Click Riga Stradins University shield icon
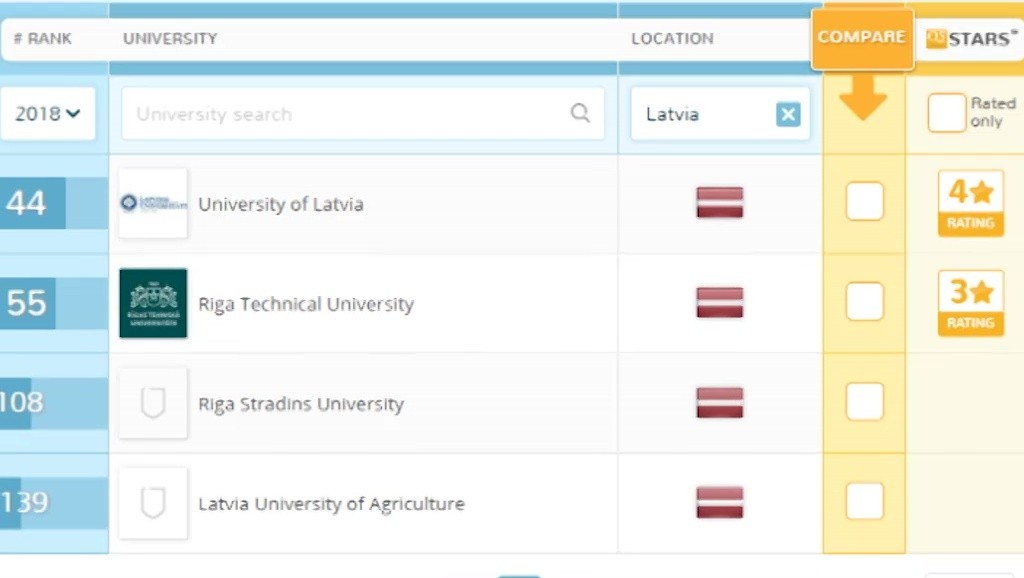 (x=153, y=403)
